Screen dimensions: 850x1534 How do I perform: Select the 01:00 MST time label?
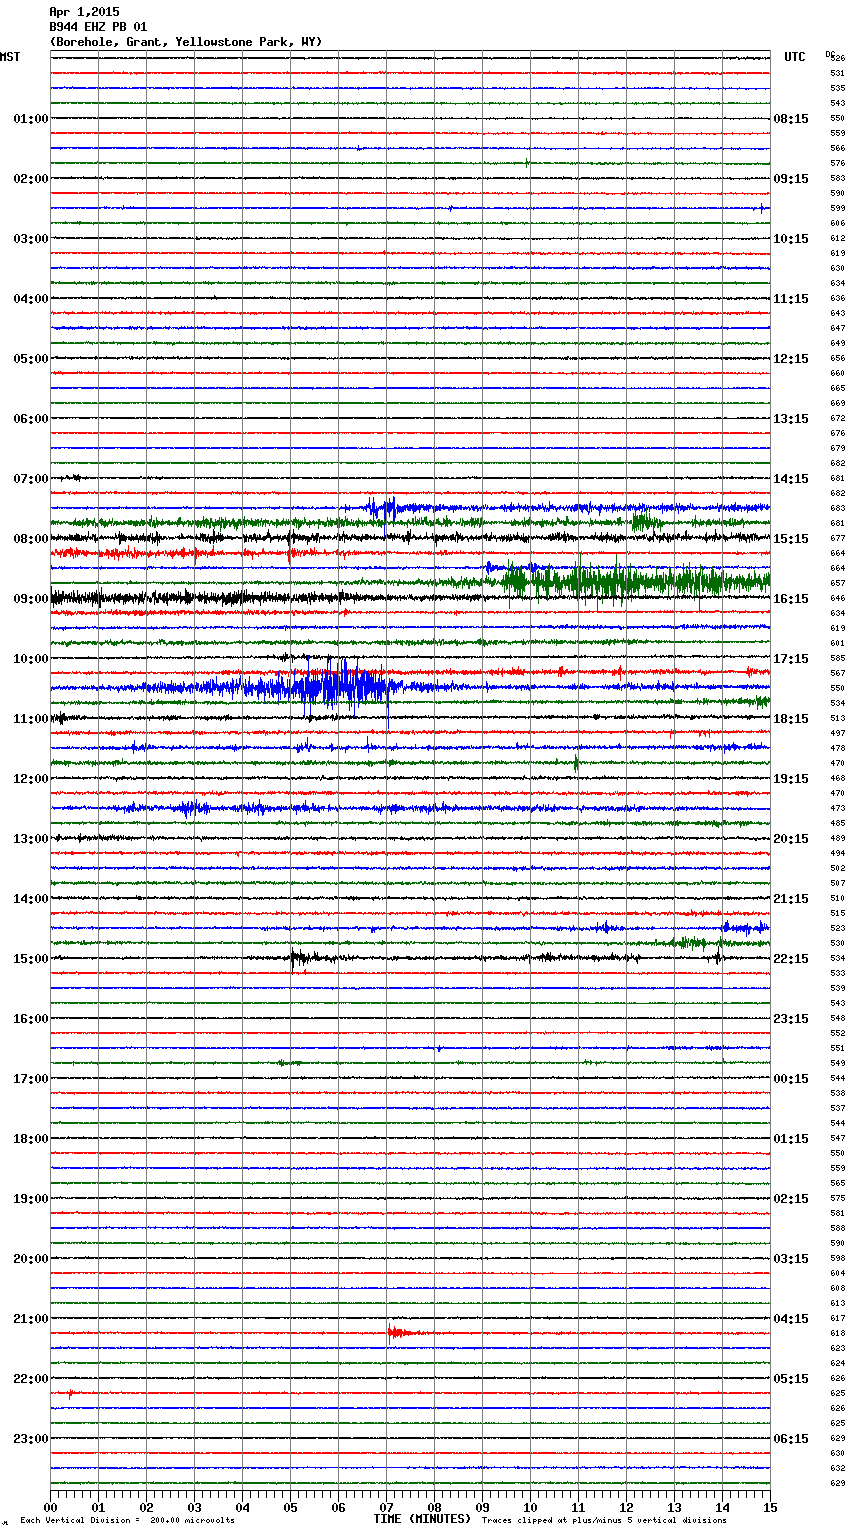coord(31,119)
